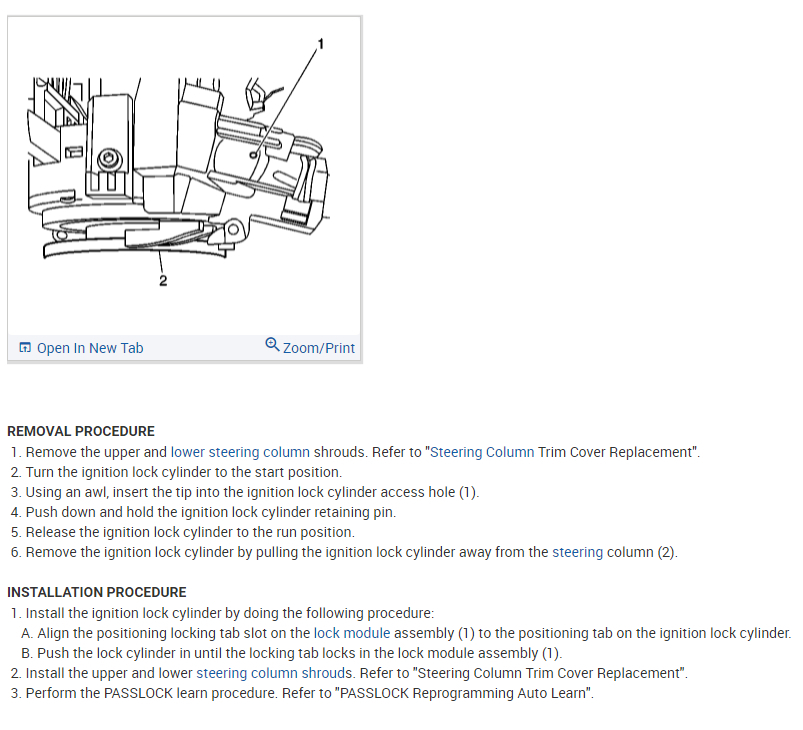Click the access hole circle in the diagram
Screen dimensions: 803x730
pyautogui.click(x=253, y=155)
